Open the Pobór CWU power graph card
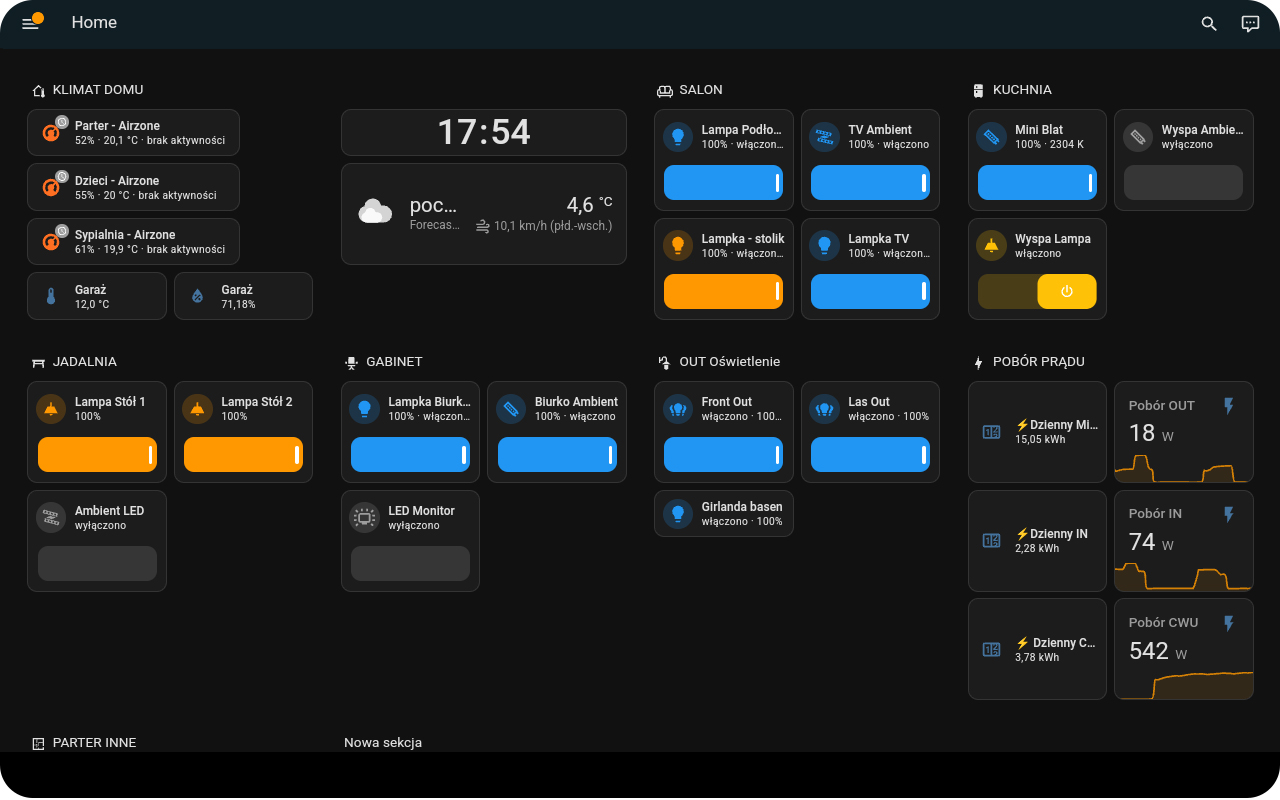The width and height of the screenshot is (1280, 800). 1183,648
